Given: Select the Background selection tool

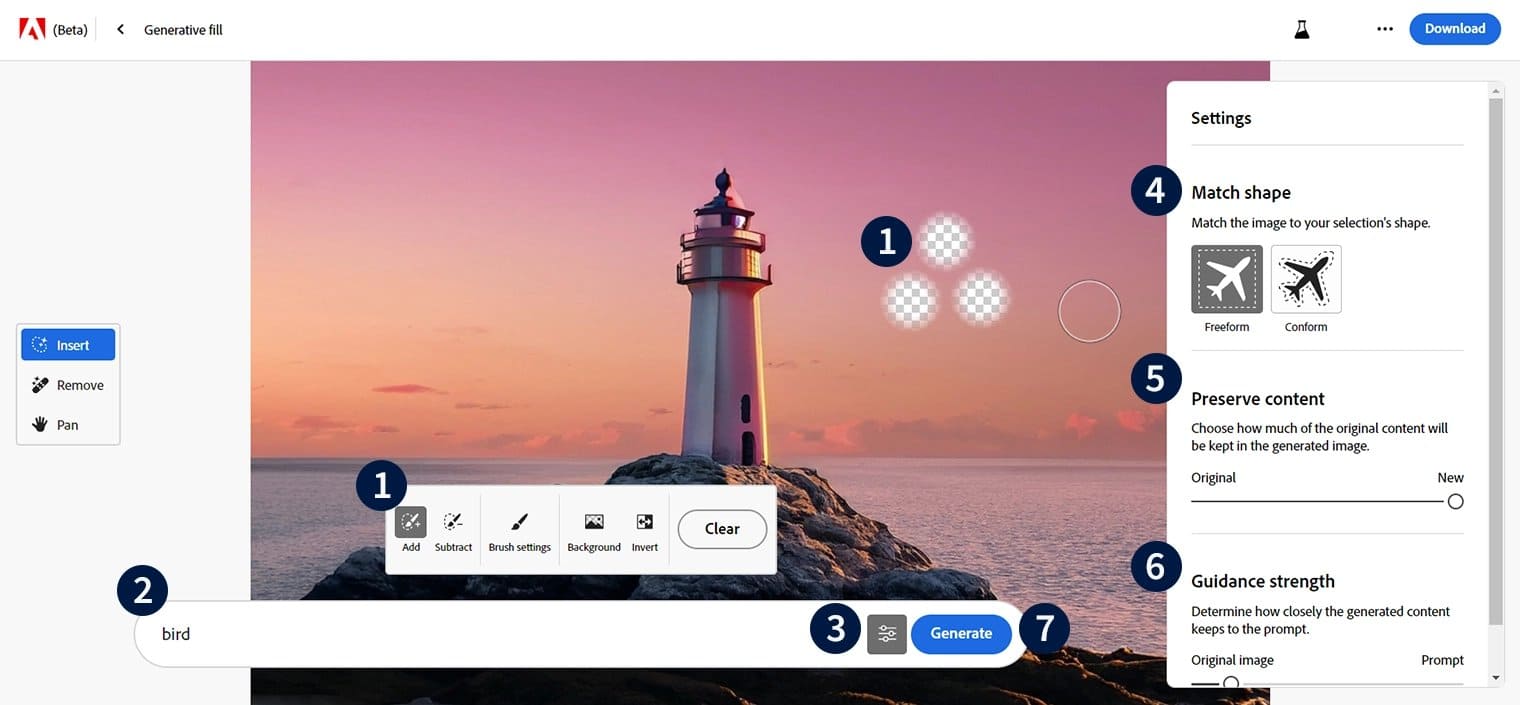Looking at the screenshot, I should [x=594, y=529].
